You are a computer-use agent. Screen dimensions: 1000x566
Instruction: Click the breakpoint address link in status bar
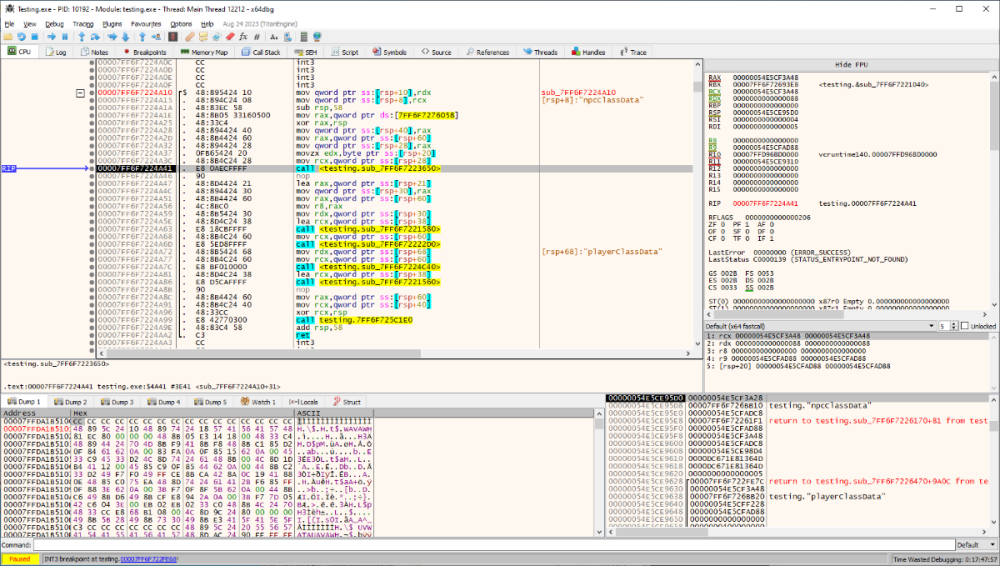(150, 559)
